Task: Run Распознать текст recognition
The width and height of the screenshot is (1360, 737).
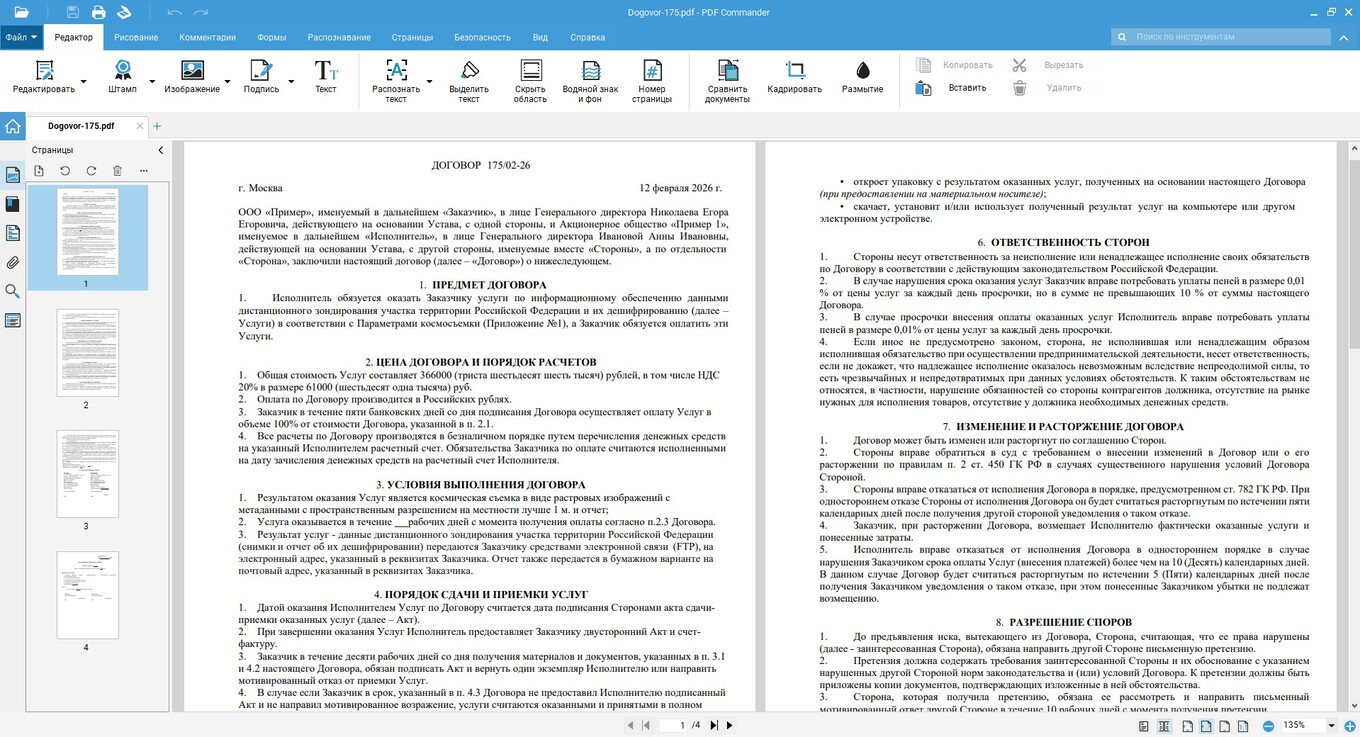Action: coord(396,80)
